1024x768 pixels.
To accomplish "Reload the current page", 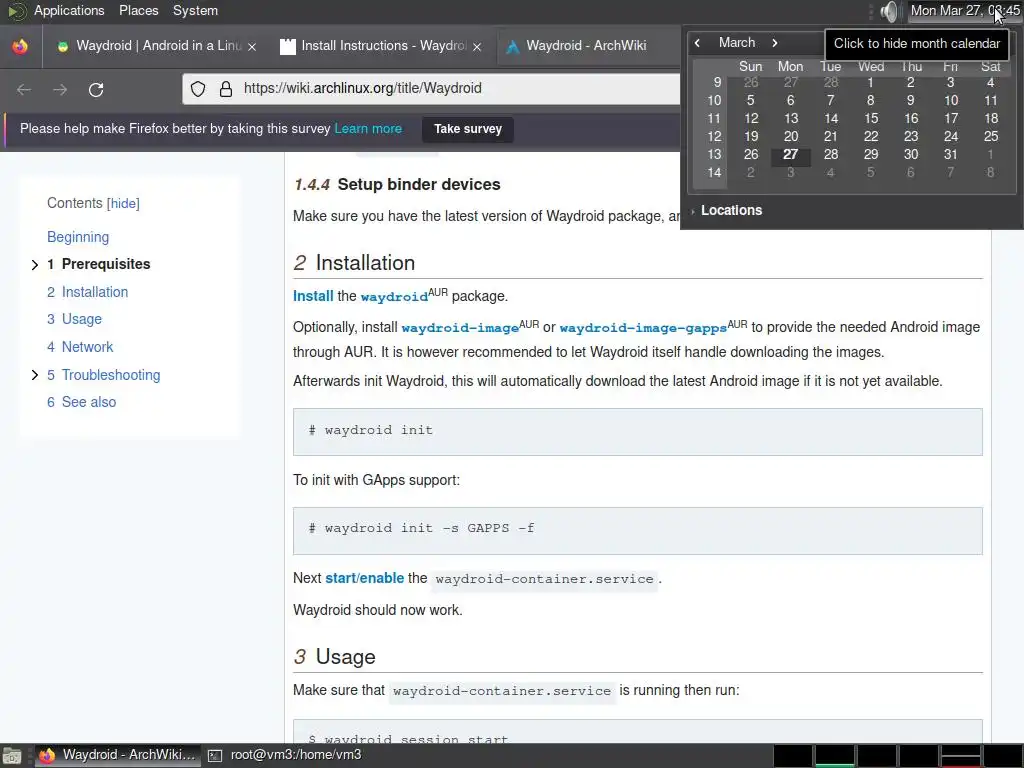I will (96, 89).
